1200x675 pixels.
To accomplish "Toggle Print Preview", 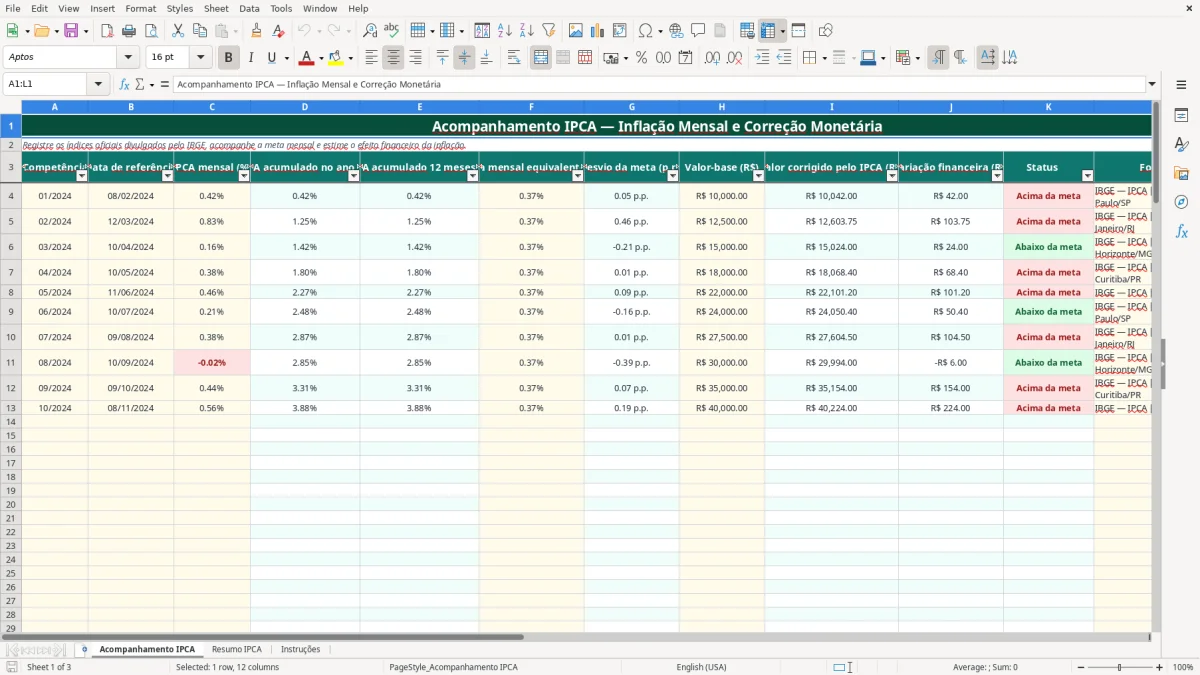I will (x=151, y=31).
